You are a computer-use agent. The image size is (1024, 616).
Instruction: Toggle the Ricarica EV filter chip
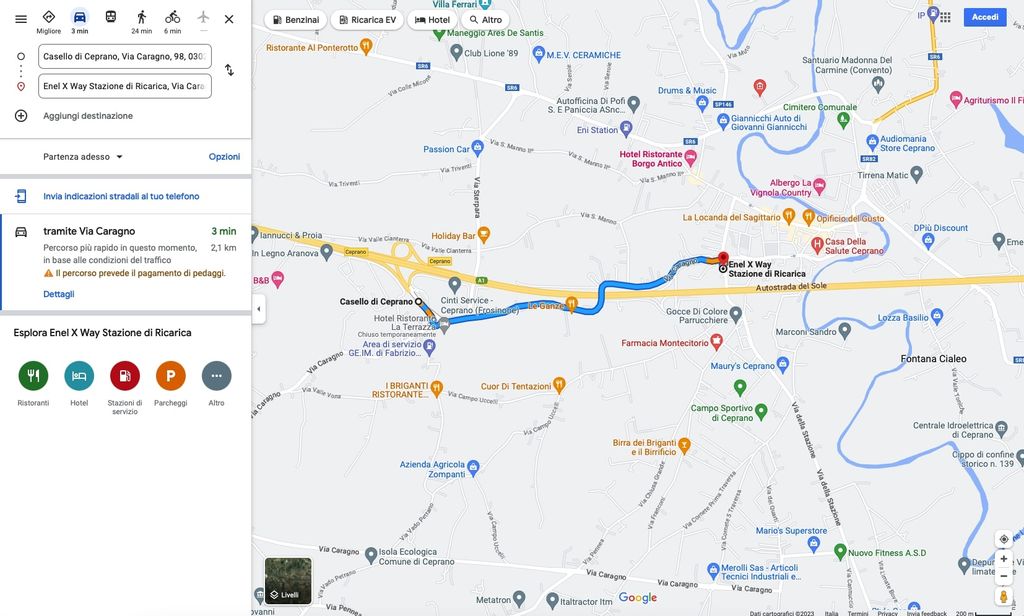tap(367, 20)
